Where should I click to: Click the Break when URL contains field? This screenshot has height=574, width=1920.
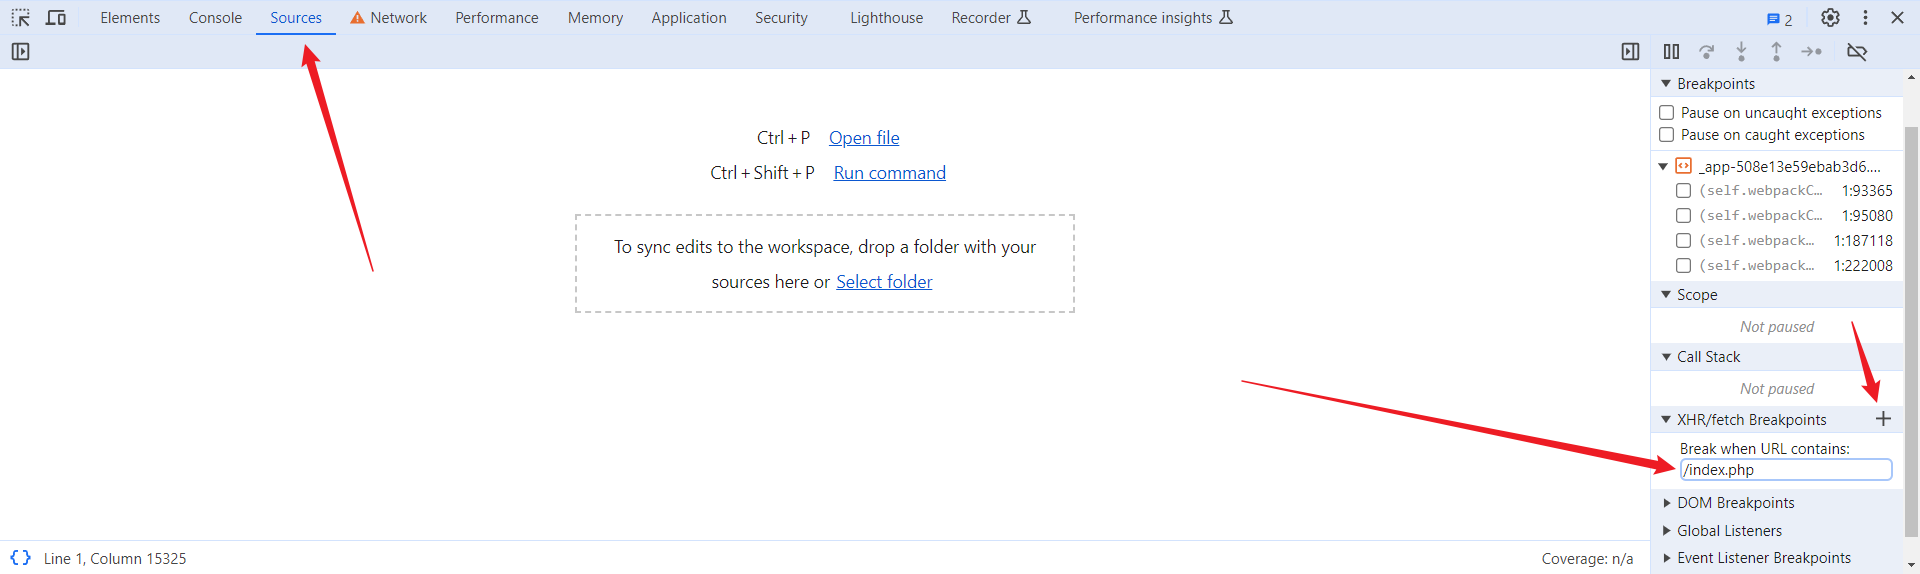[1786, 470]
